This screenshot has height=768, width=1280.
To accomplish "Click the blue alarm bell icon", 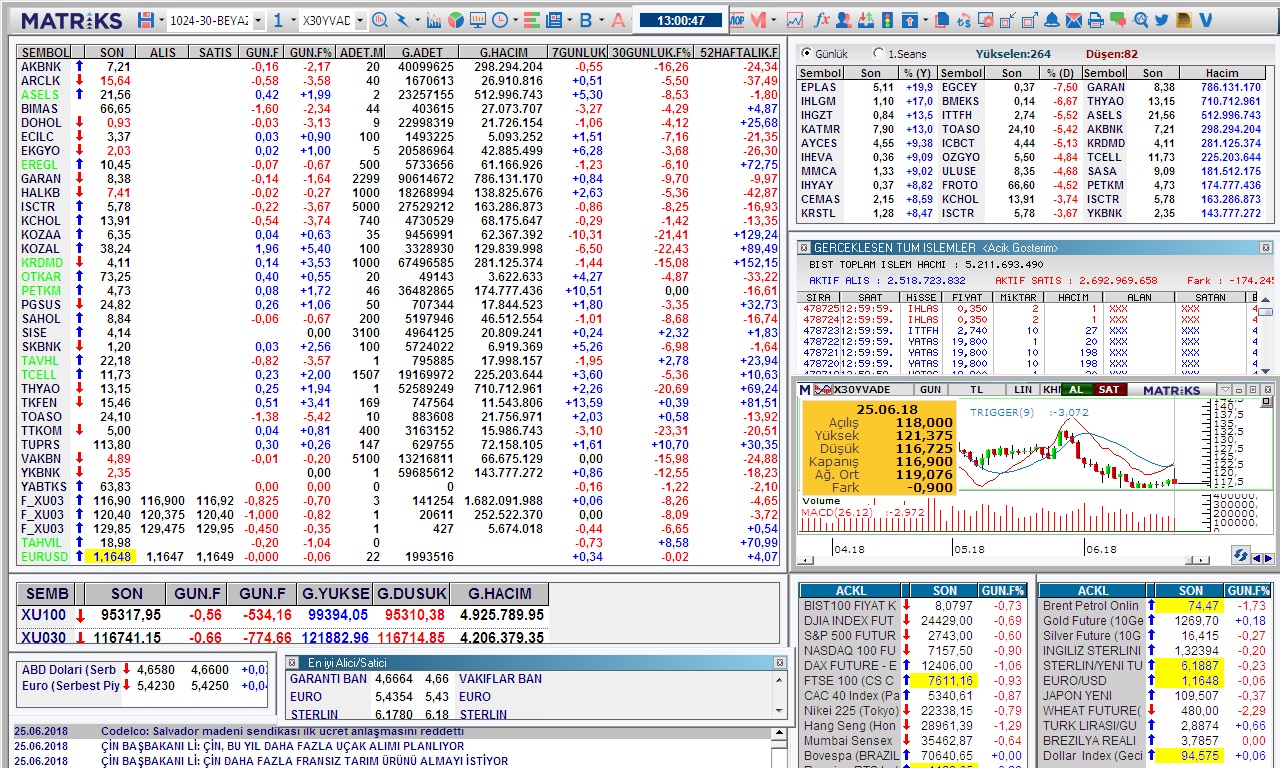I will pos(1052,20).
